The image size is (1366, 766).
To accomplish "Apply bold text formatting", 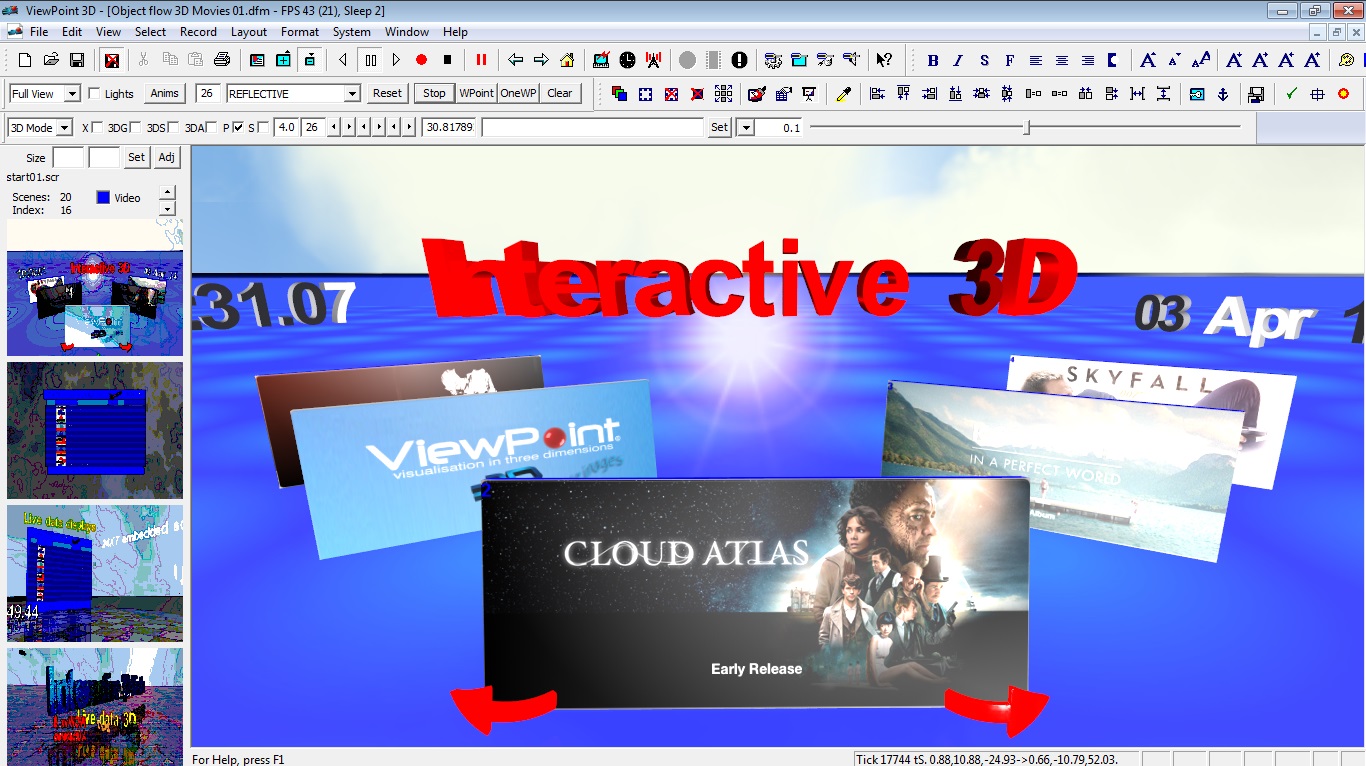I will (933, 60).
